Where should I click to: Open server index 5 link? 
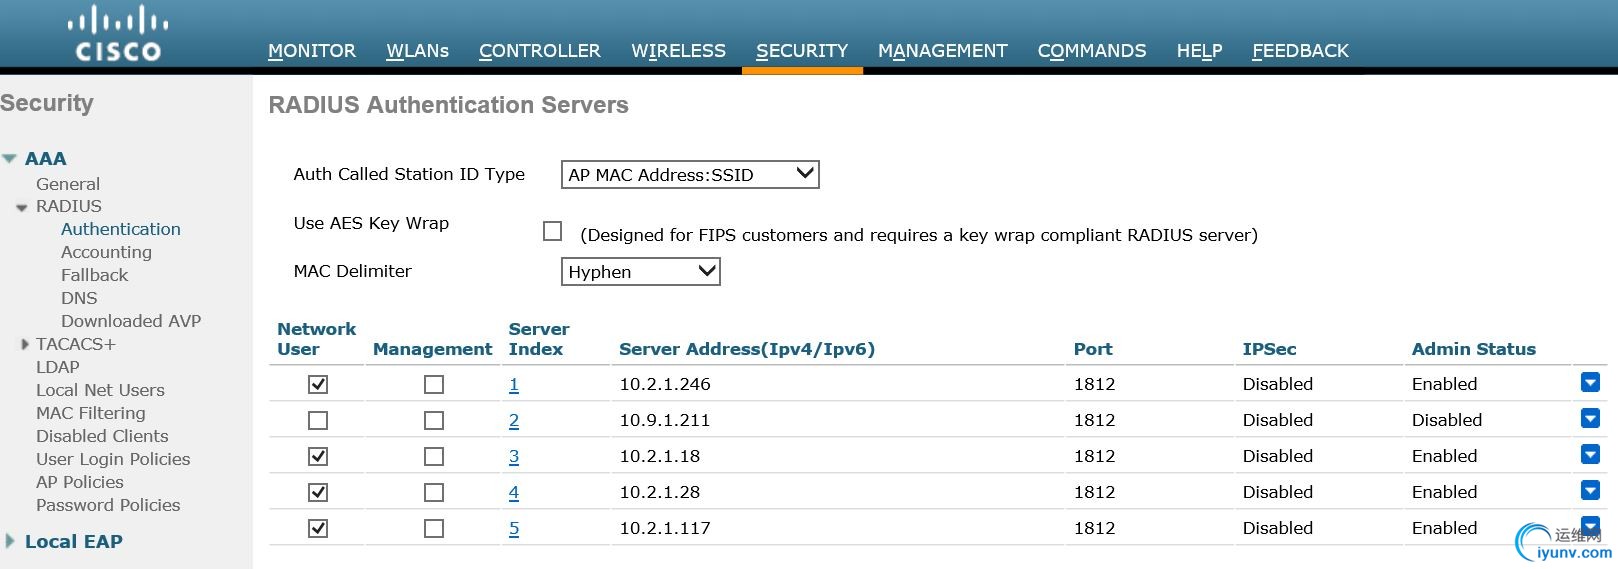[x=514, y=528]
